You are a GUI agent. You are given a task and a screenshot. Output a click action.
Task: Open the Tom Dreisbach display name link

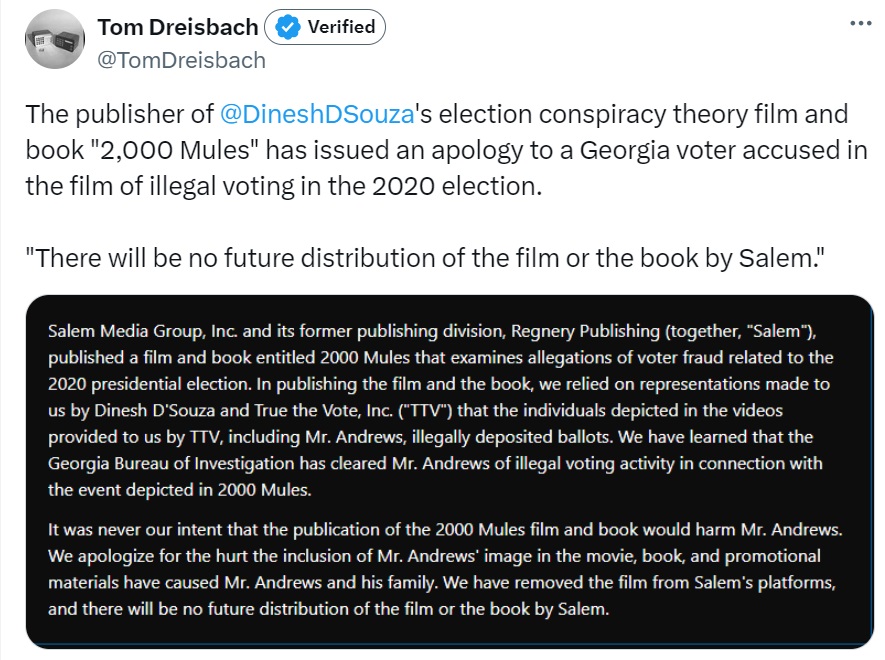(178, 27)
